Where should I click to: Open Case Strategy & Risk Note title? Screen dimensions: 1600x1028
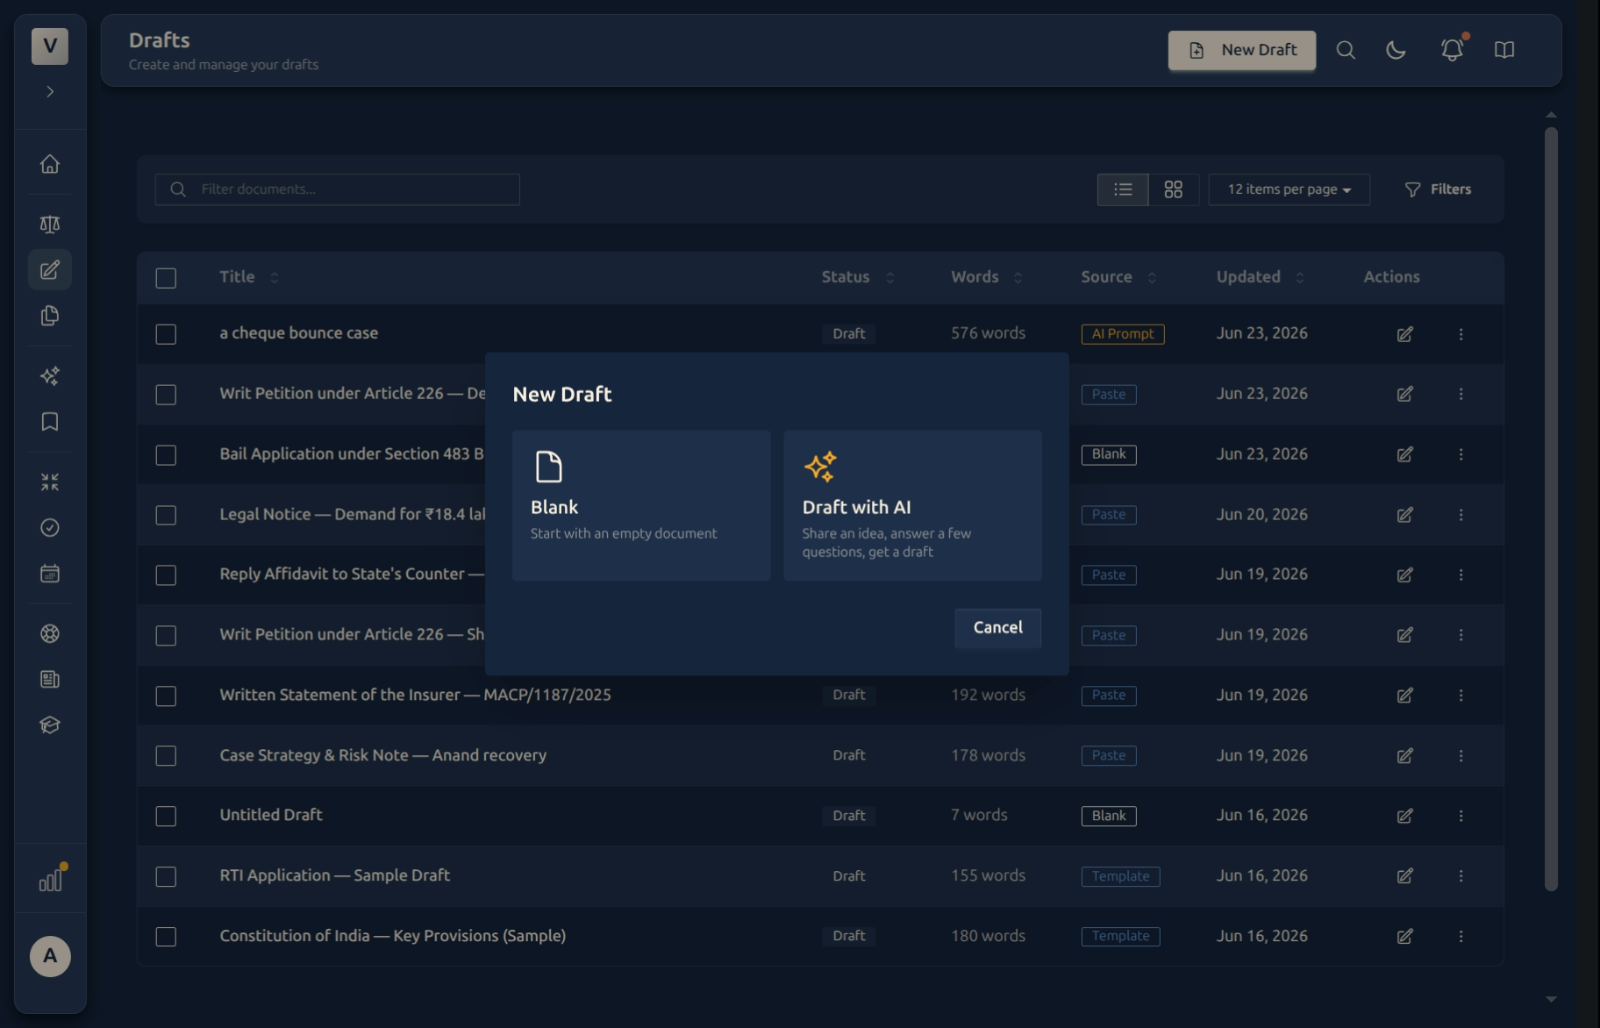point(383,756)
